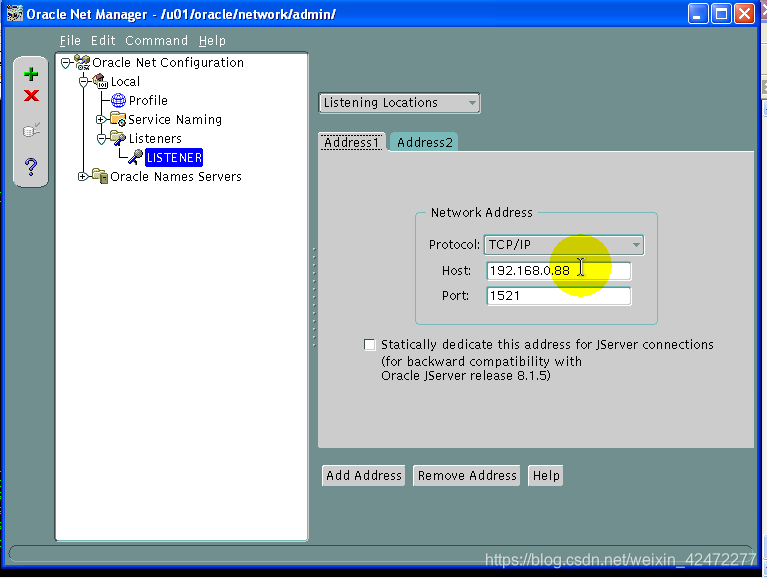The width and height of the screenshot is (767, 579).
Task: Click the Oracle Net Manager title bar icon
Action: 15,14
